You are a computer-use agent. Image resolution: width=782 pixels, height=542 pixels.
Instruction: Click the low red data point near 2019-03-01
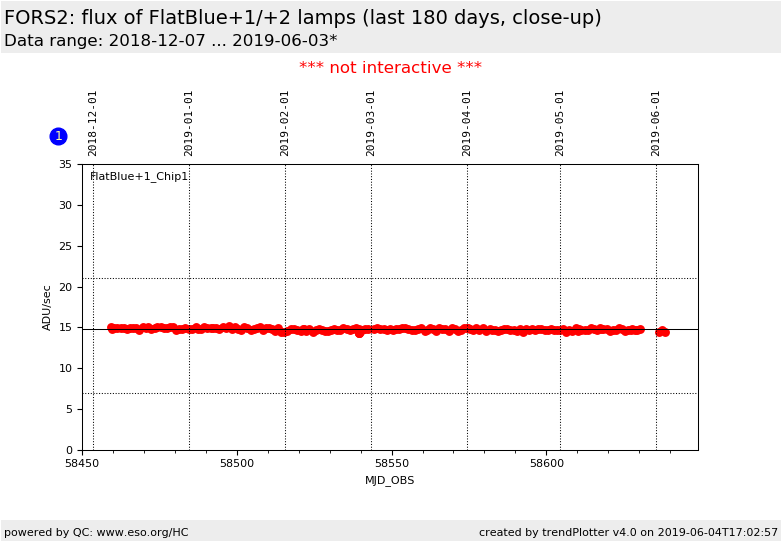point(360,334)
